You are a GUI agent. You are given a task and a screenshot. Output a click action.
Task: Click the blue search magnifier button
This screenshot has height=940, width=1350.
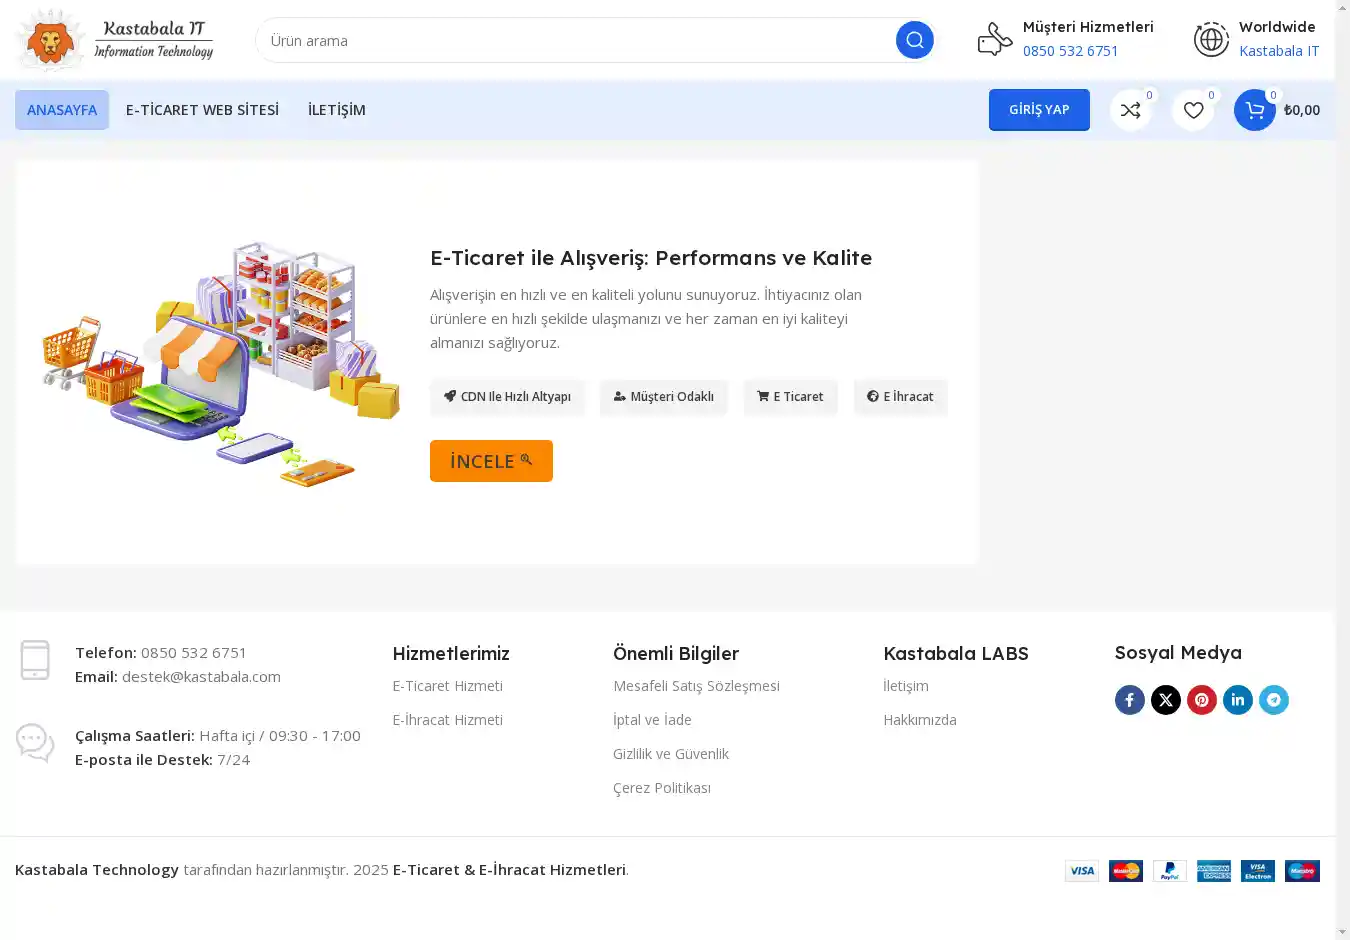click(x=914, y=40)
